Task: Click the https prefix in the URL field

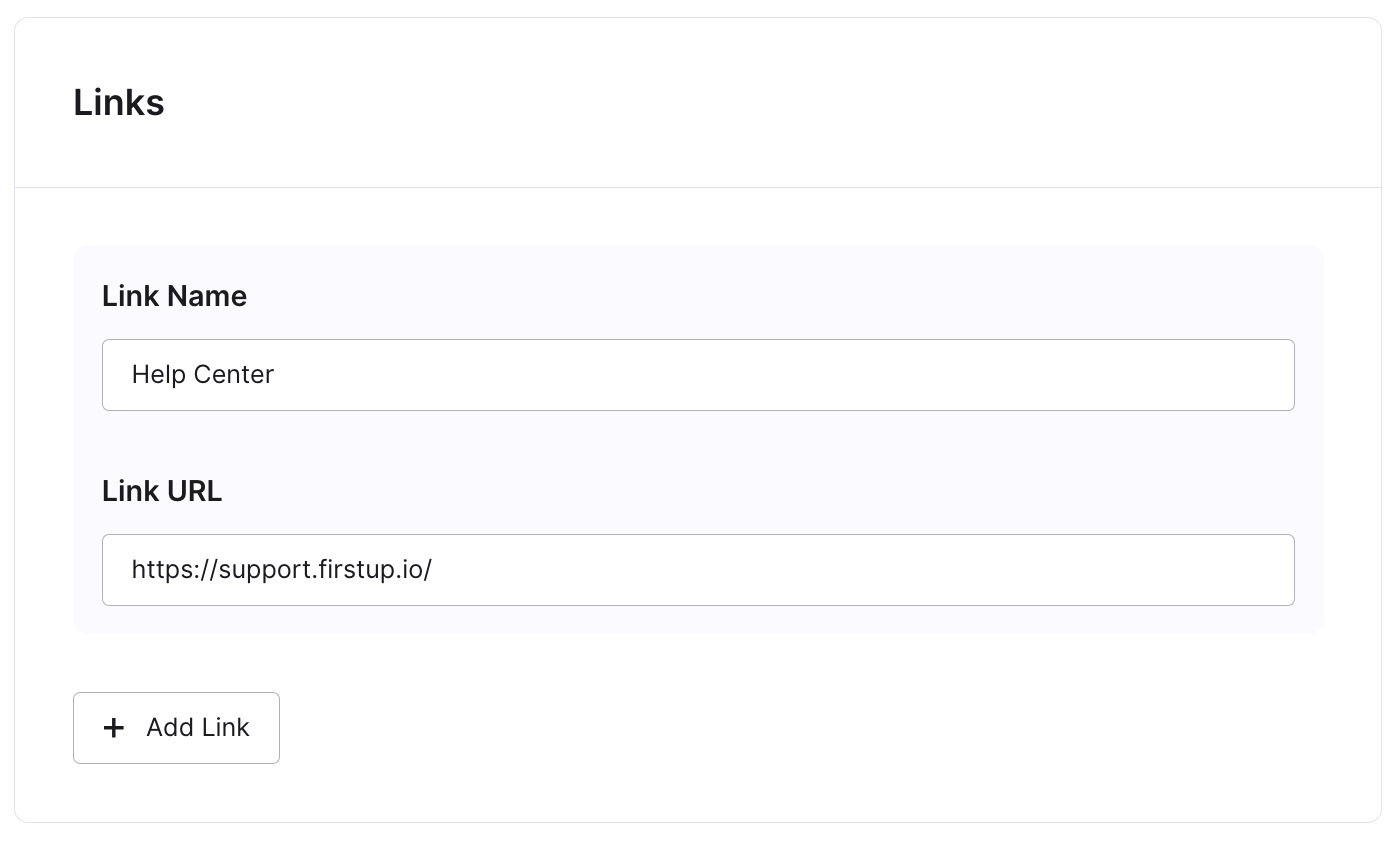Action: 159,570
